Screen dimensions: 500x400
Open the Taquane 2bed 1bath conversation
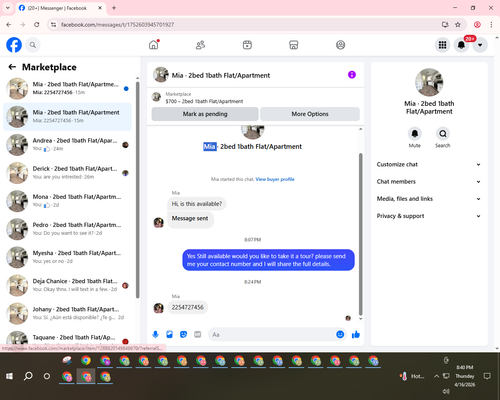tap(68, 338)
